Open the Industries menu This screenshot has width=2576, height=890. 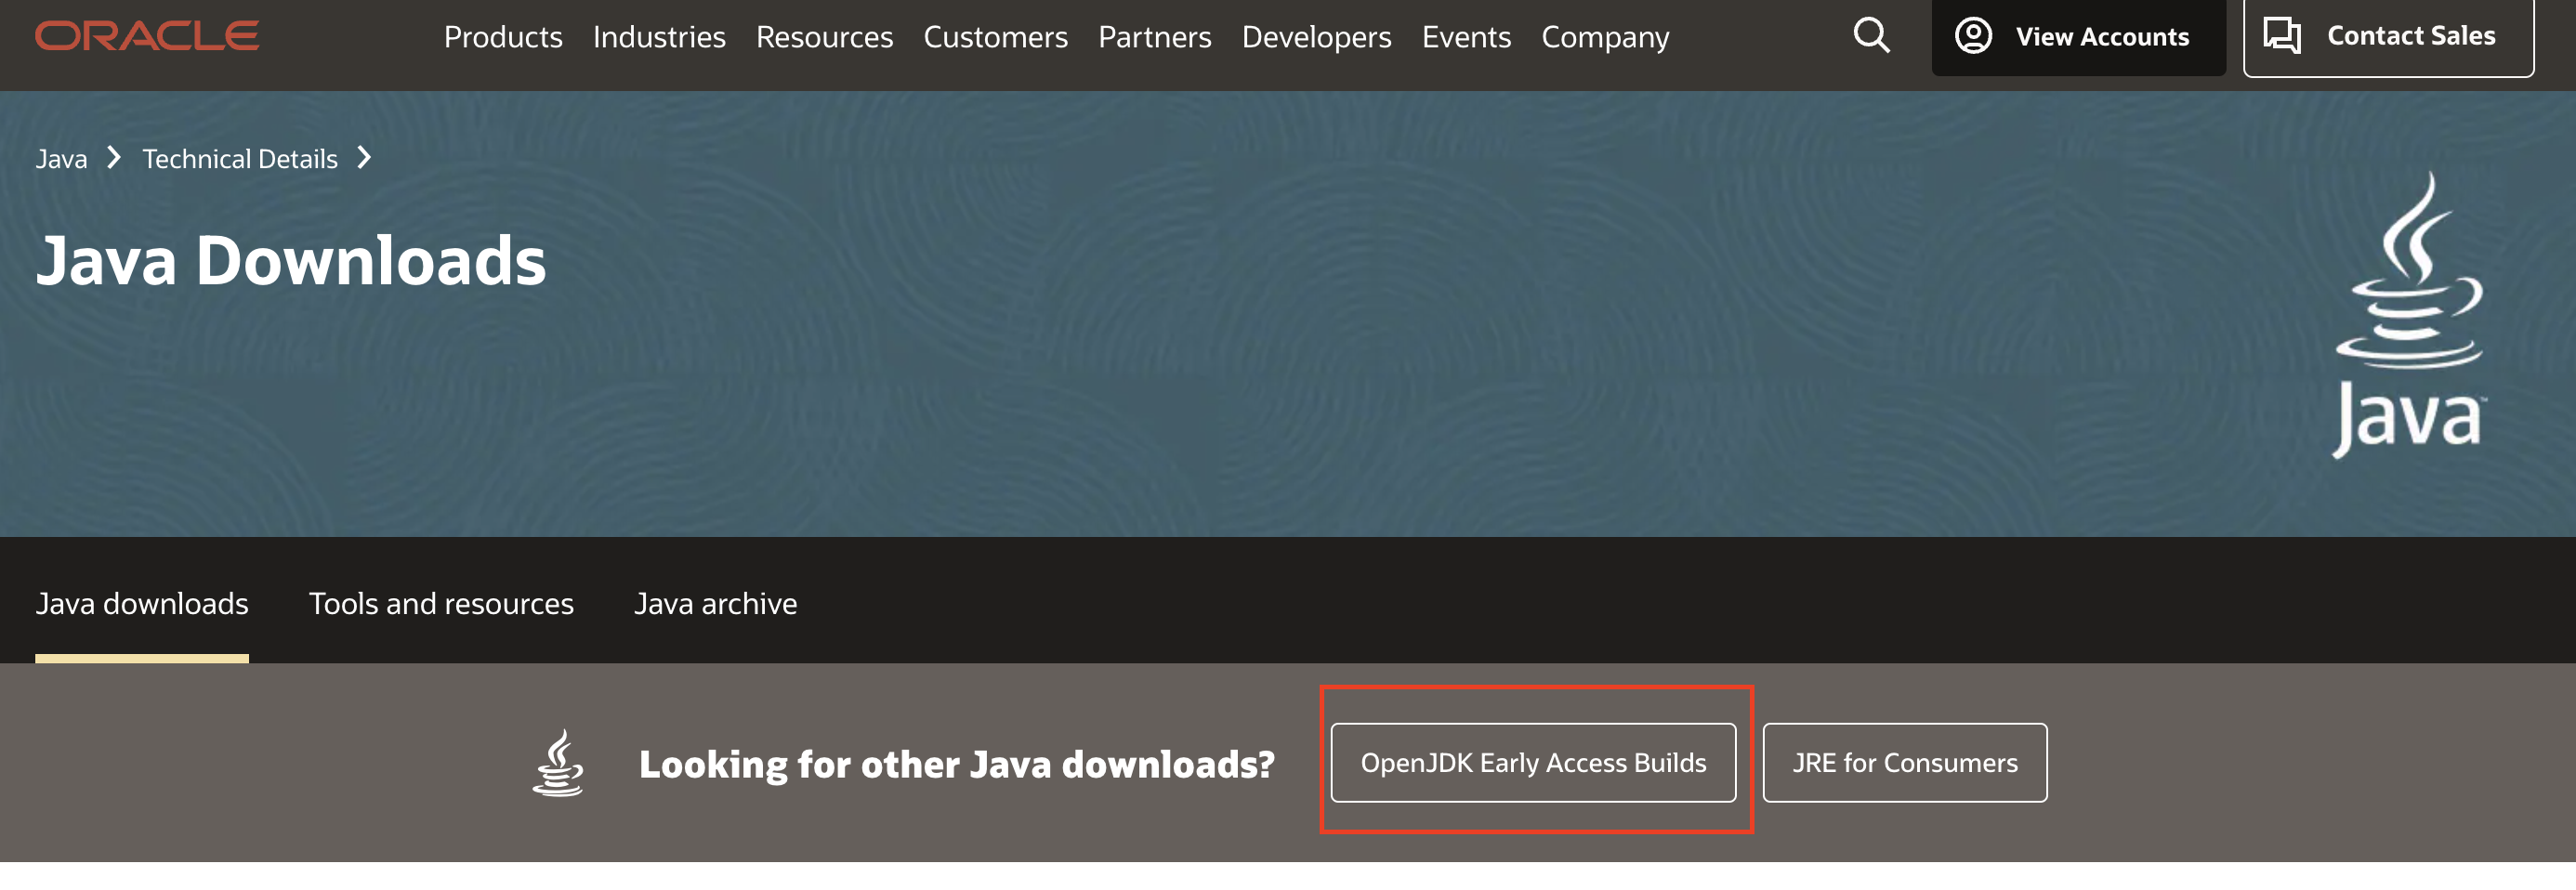pos(659,37)
